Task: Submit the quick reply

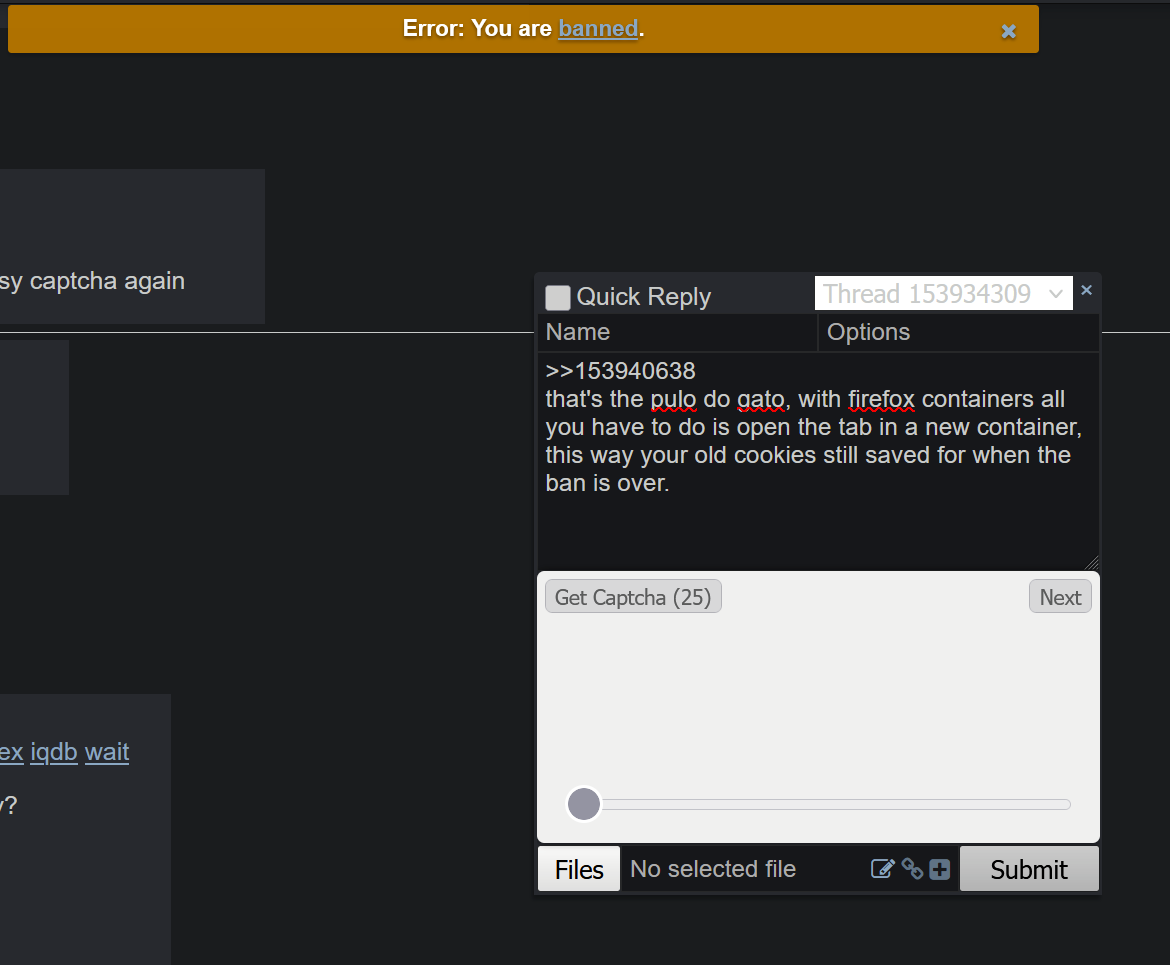Action: coord(1029,869)
